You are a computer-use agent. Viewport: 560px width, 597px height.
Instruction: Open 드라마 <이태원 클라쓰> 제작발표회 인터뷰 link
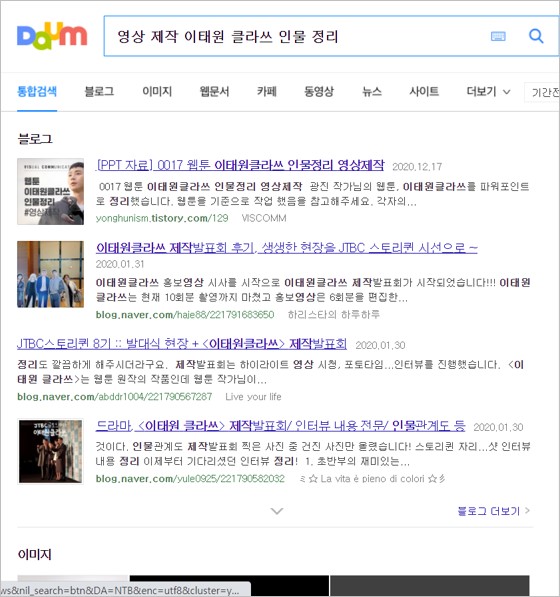281,425
